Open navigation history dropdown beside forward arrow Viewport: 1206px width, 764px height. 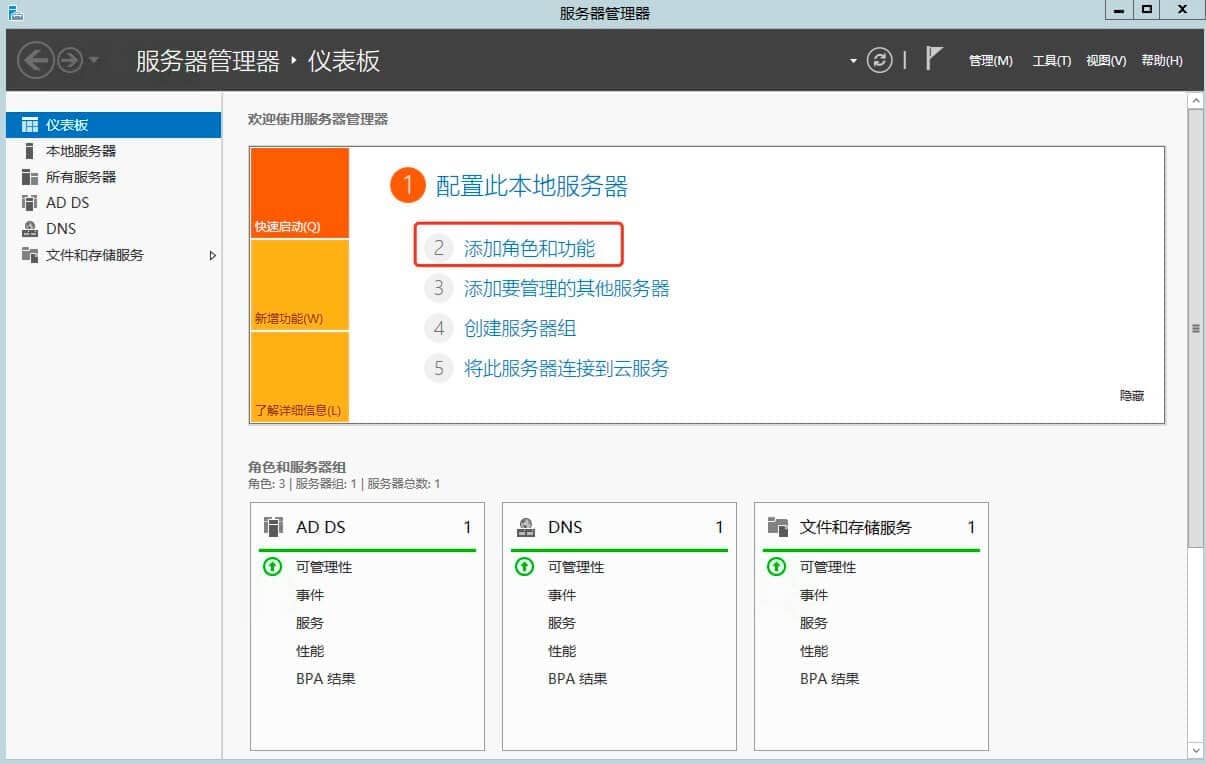click(x=94, y=61)
